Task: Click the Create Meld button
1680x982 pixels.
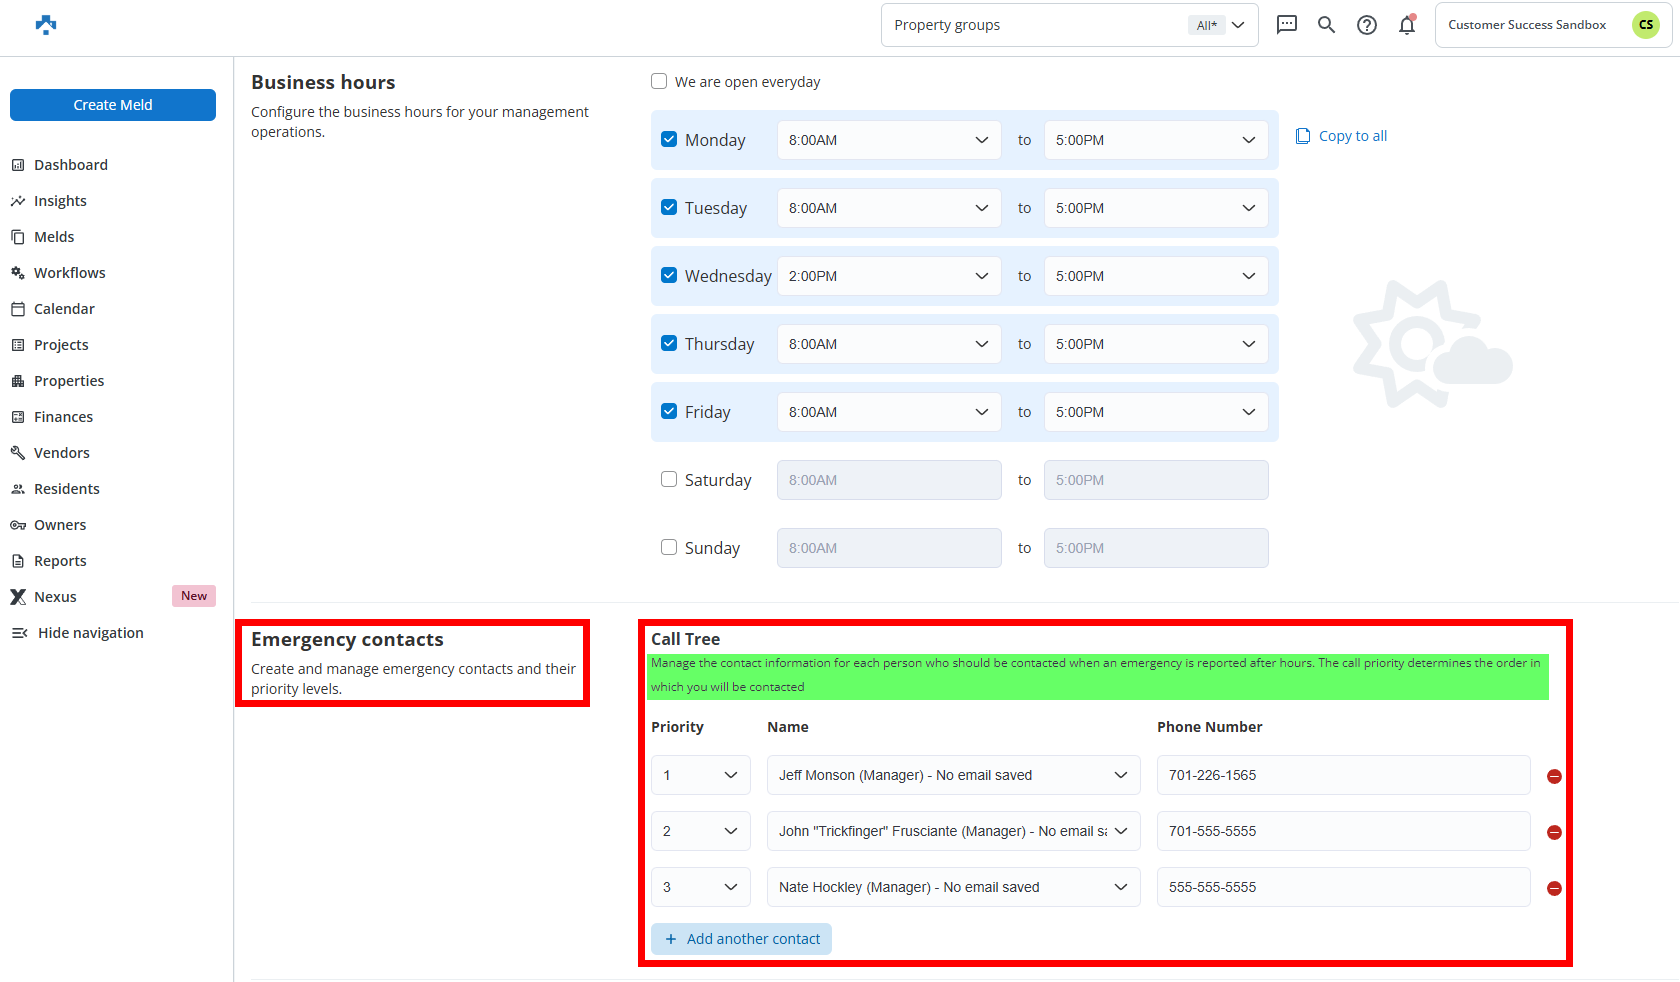Action: pos(113,105)
